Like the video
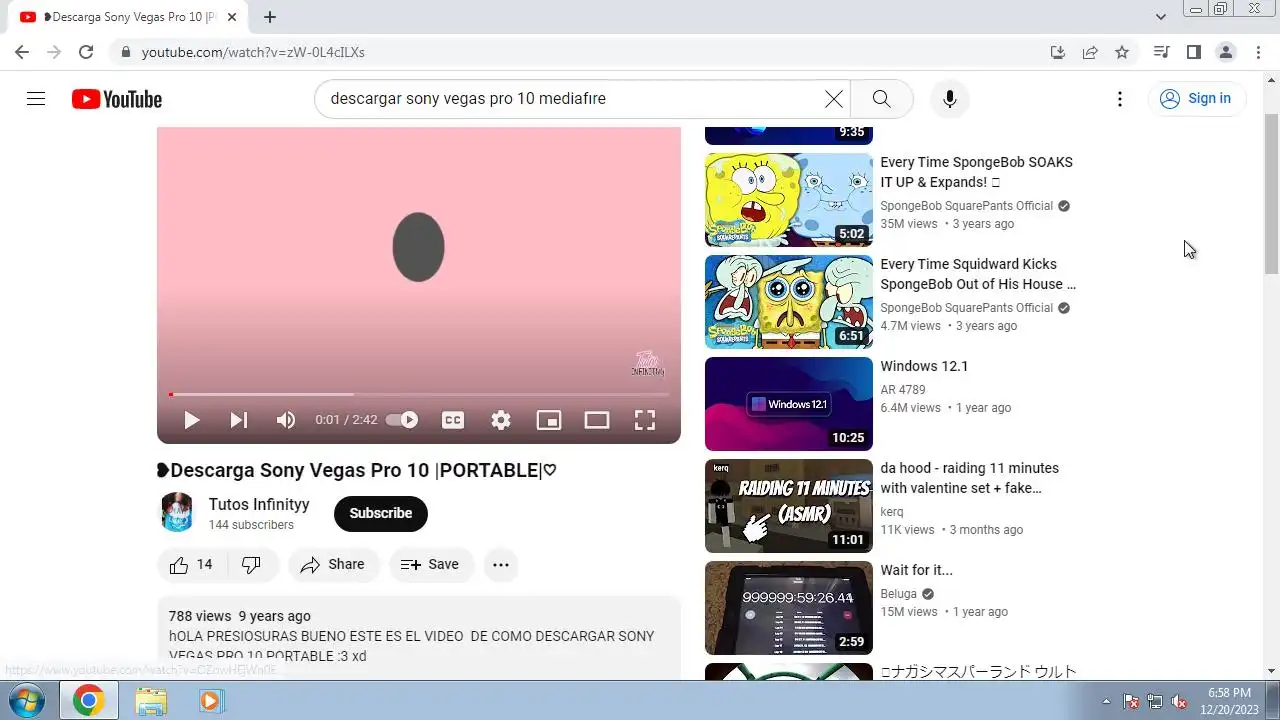This screenshot has height=720, width=1280. pos(192,565)
